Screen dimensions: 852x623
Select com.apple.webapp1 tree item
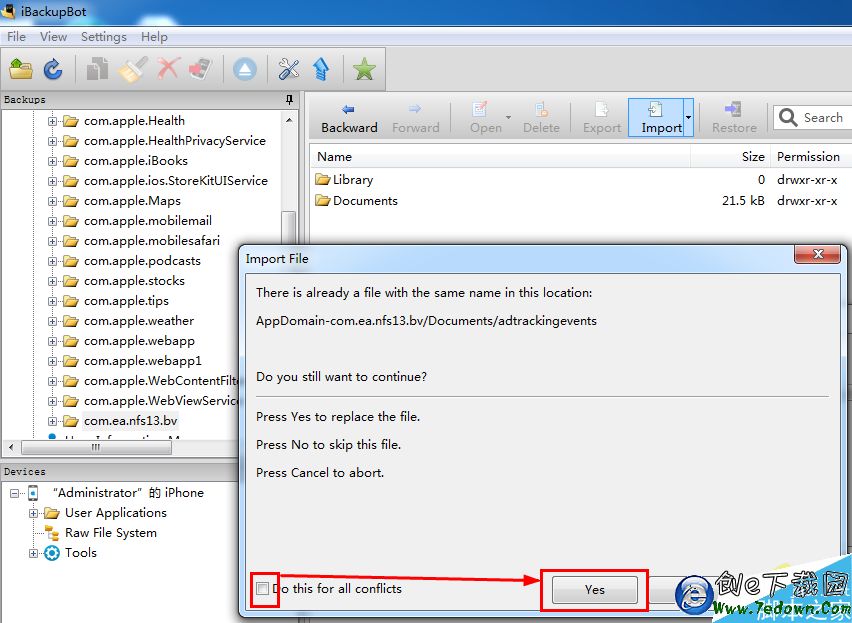pyautogui.click(x=142, y=361)
